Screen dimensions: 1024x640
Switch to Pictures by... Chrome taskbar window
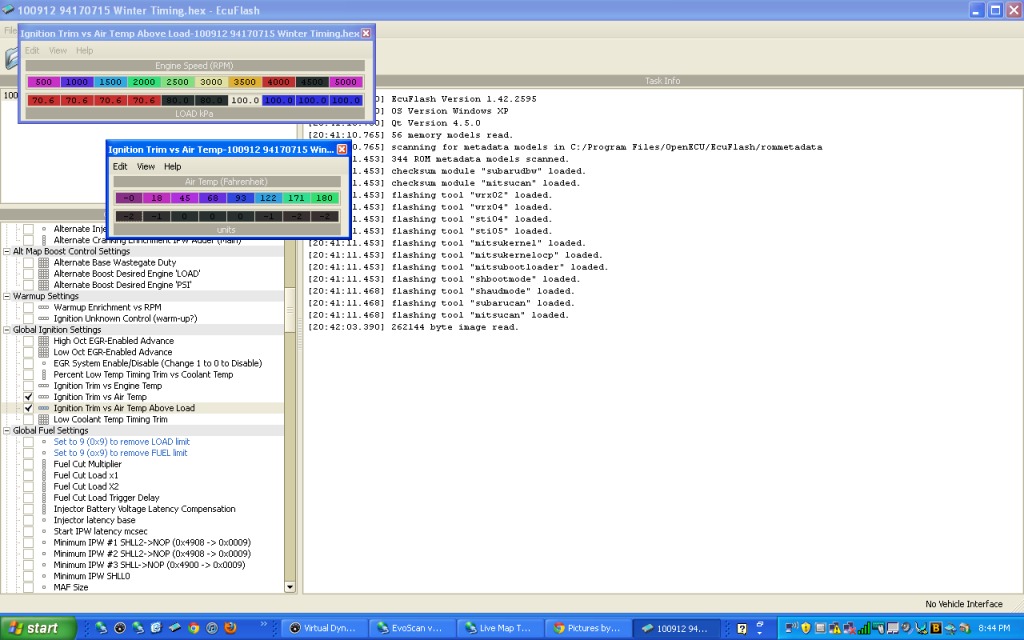586,628
